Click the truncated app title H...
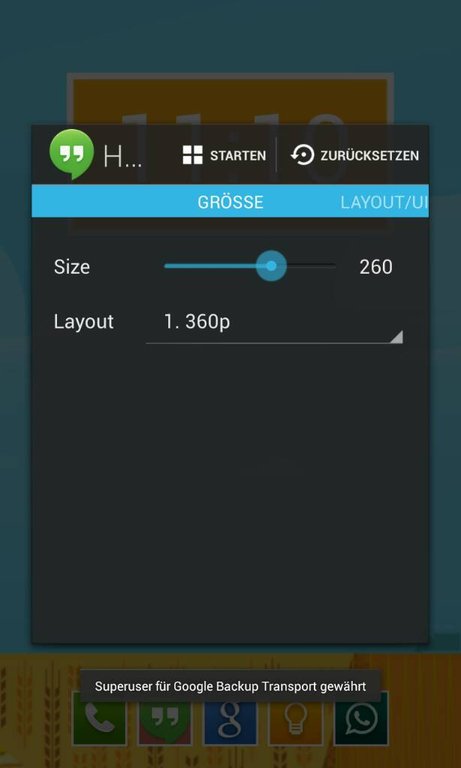461x768 pixels. click(x=122, y=157)
